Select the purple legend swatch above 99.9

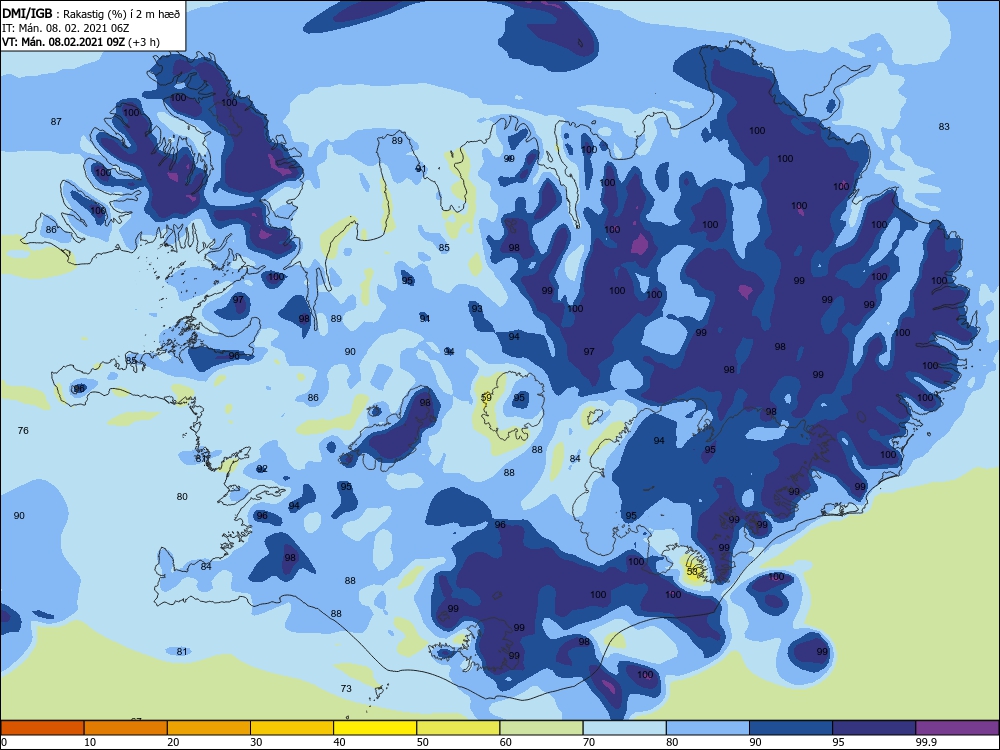pyautogui.click(x=957, y=728)
